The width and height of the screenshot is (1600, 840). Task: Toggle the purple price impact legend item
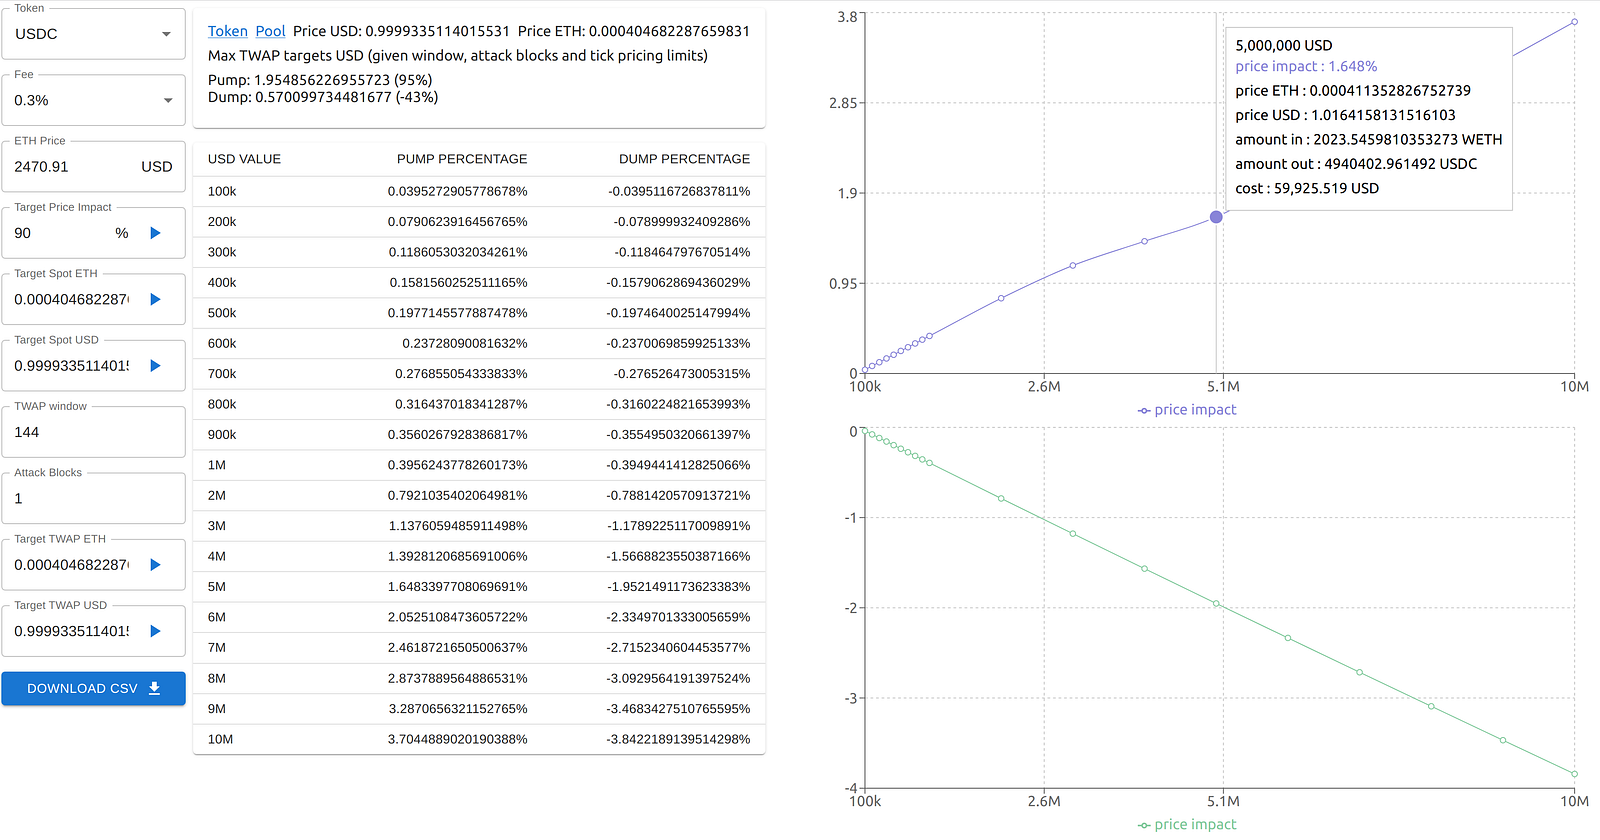pyautogui.click(x=1187, y=410)
